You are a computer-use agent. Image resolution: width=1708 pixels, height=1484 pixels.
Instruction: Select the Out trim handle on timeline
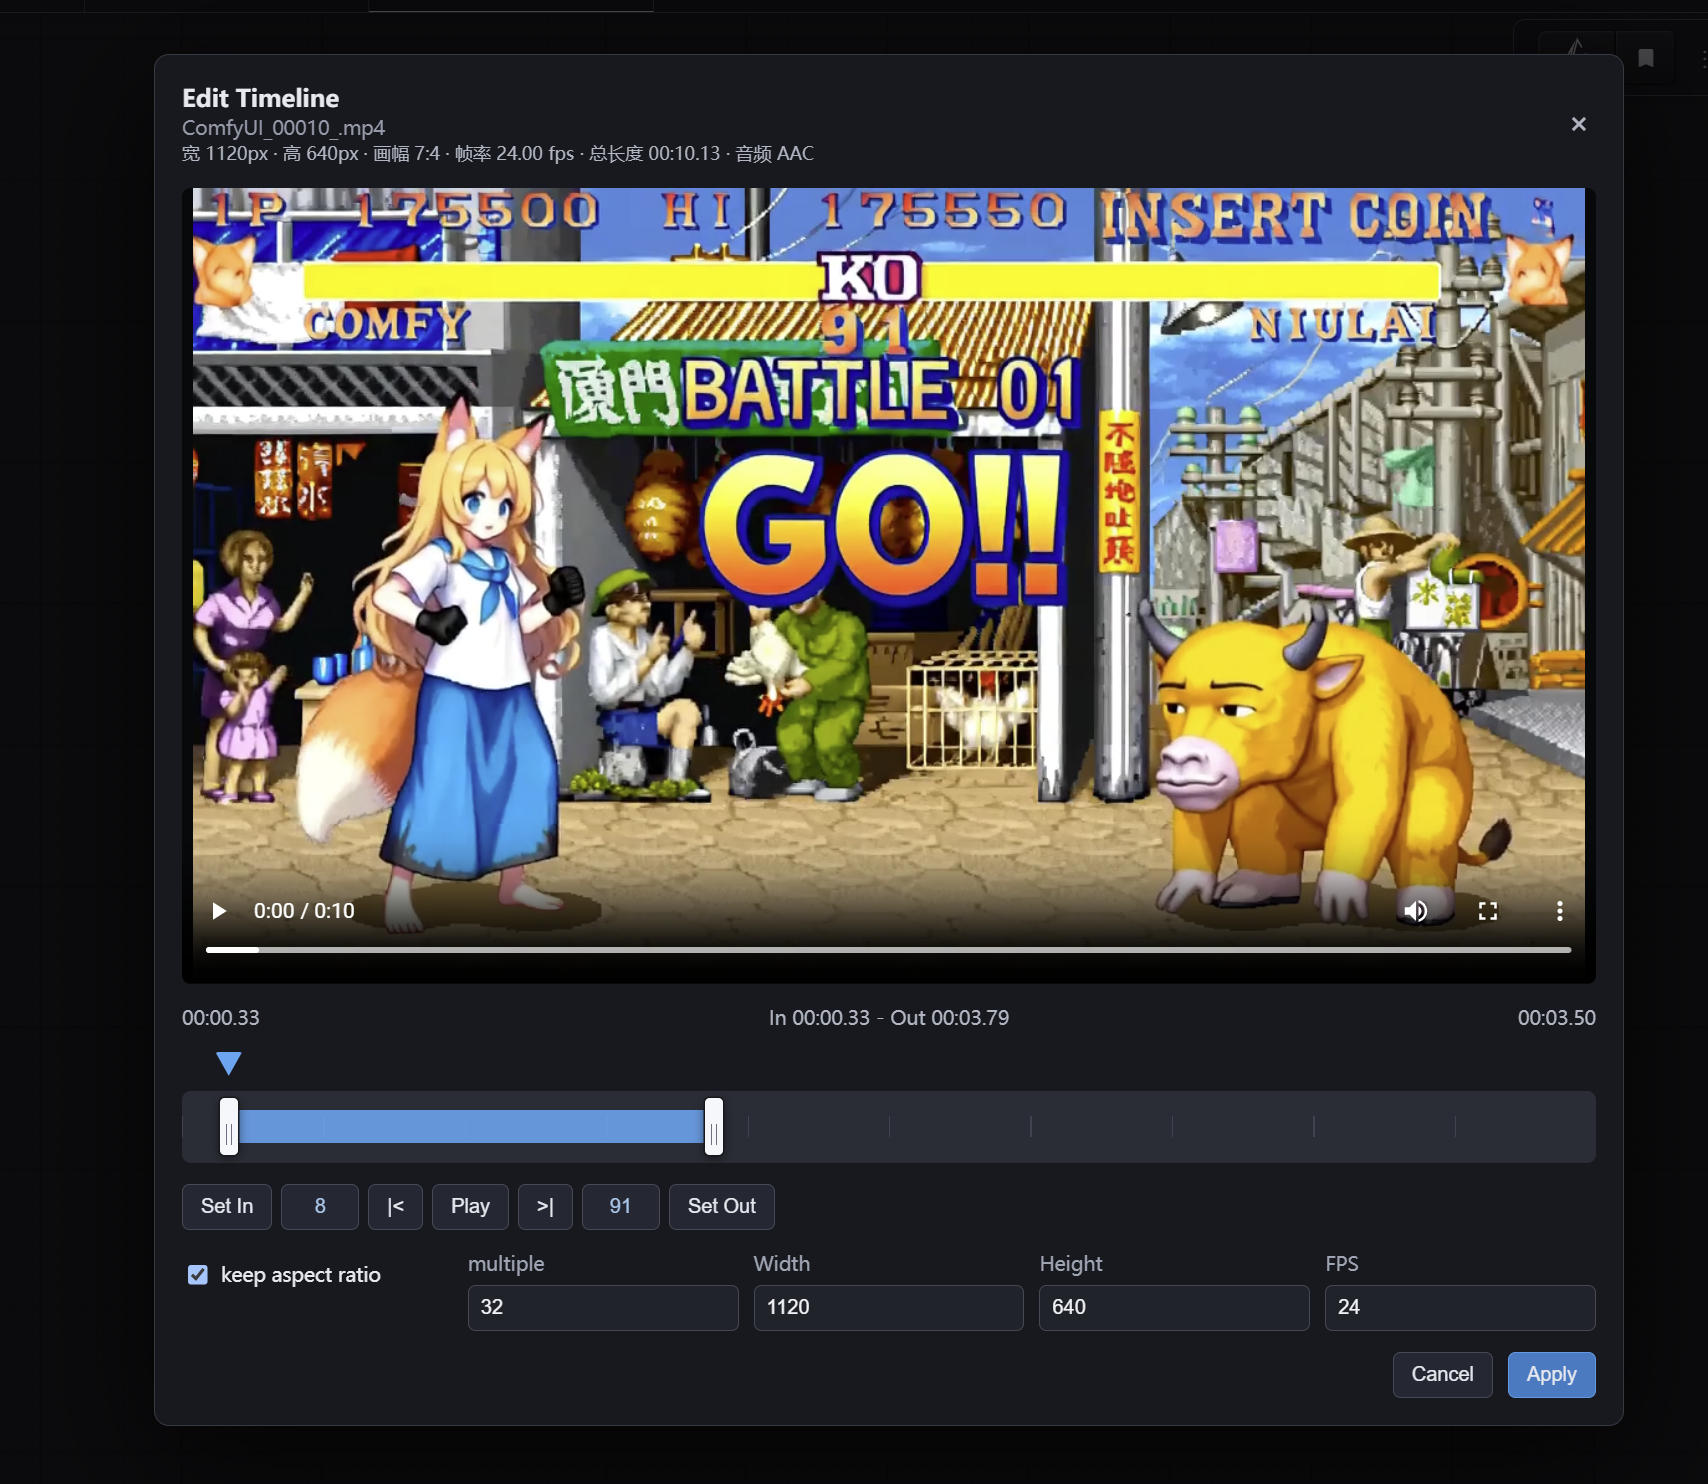[714, 1127]
